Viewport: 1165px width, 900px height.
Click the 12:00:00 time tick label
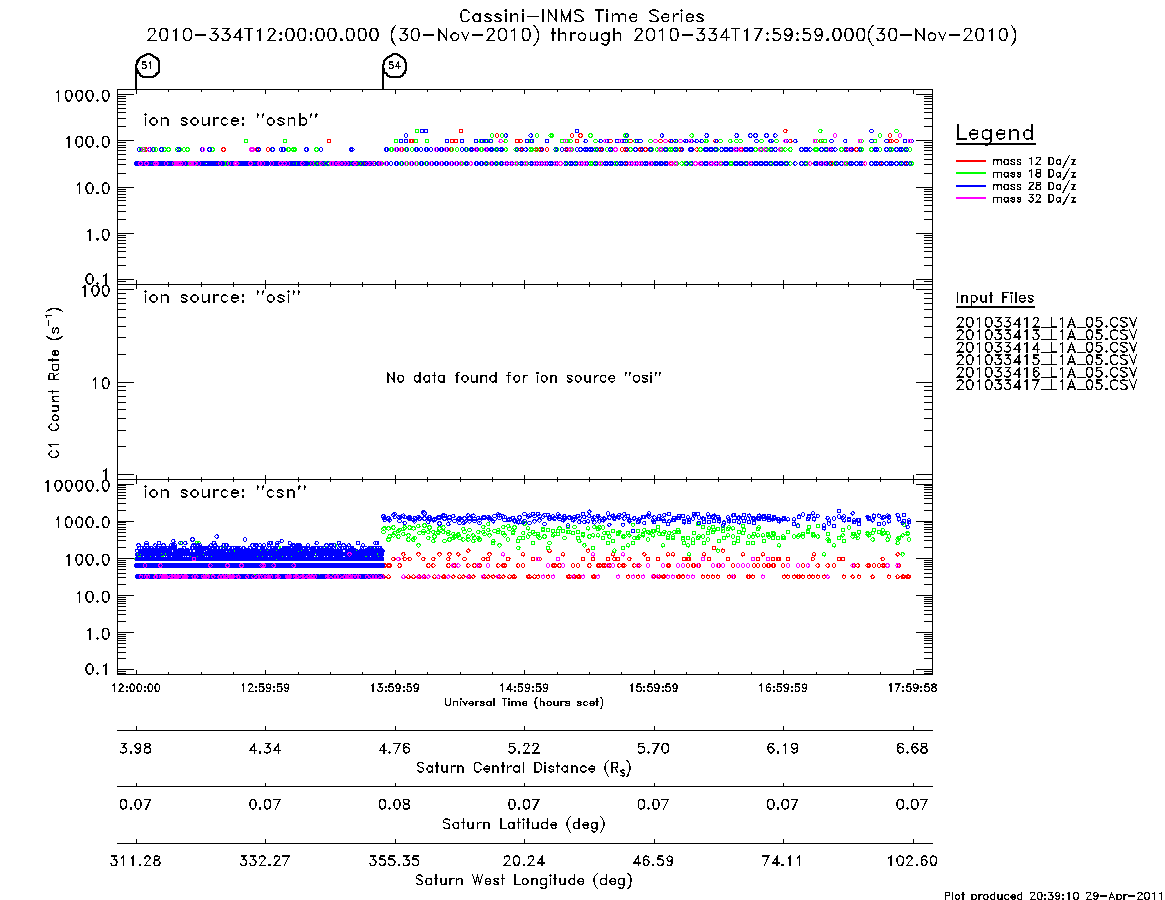click(x=136, y=688)
